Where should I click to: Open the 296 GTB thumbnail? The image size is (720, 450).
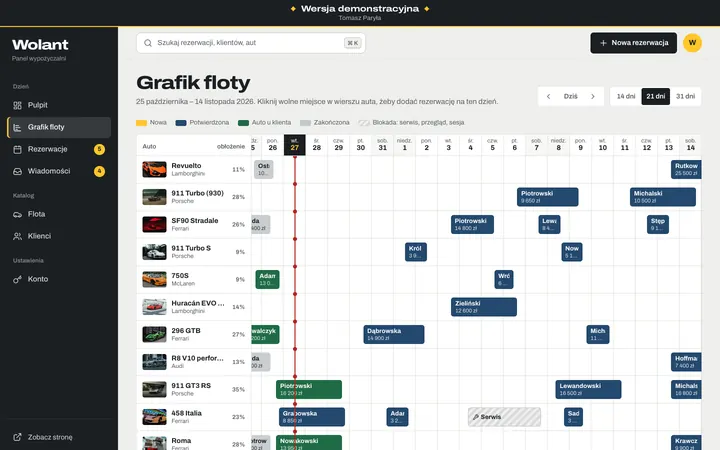point(154,335)
